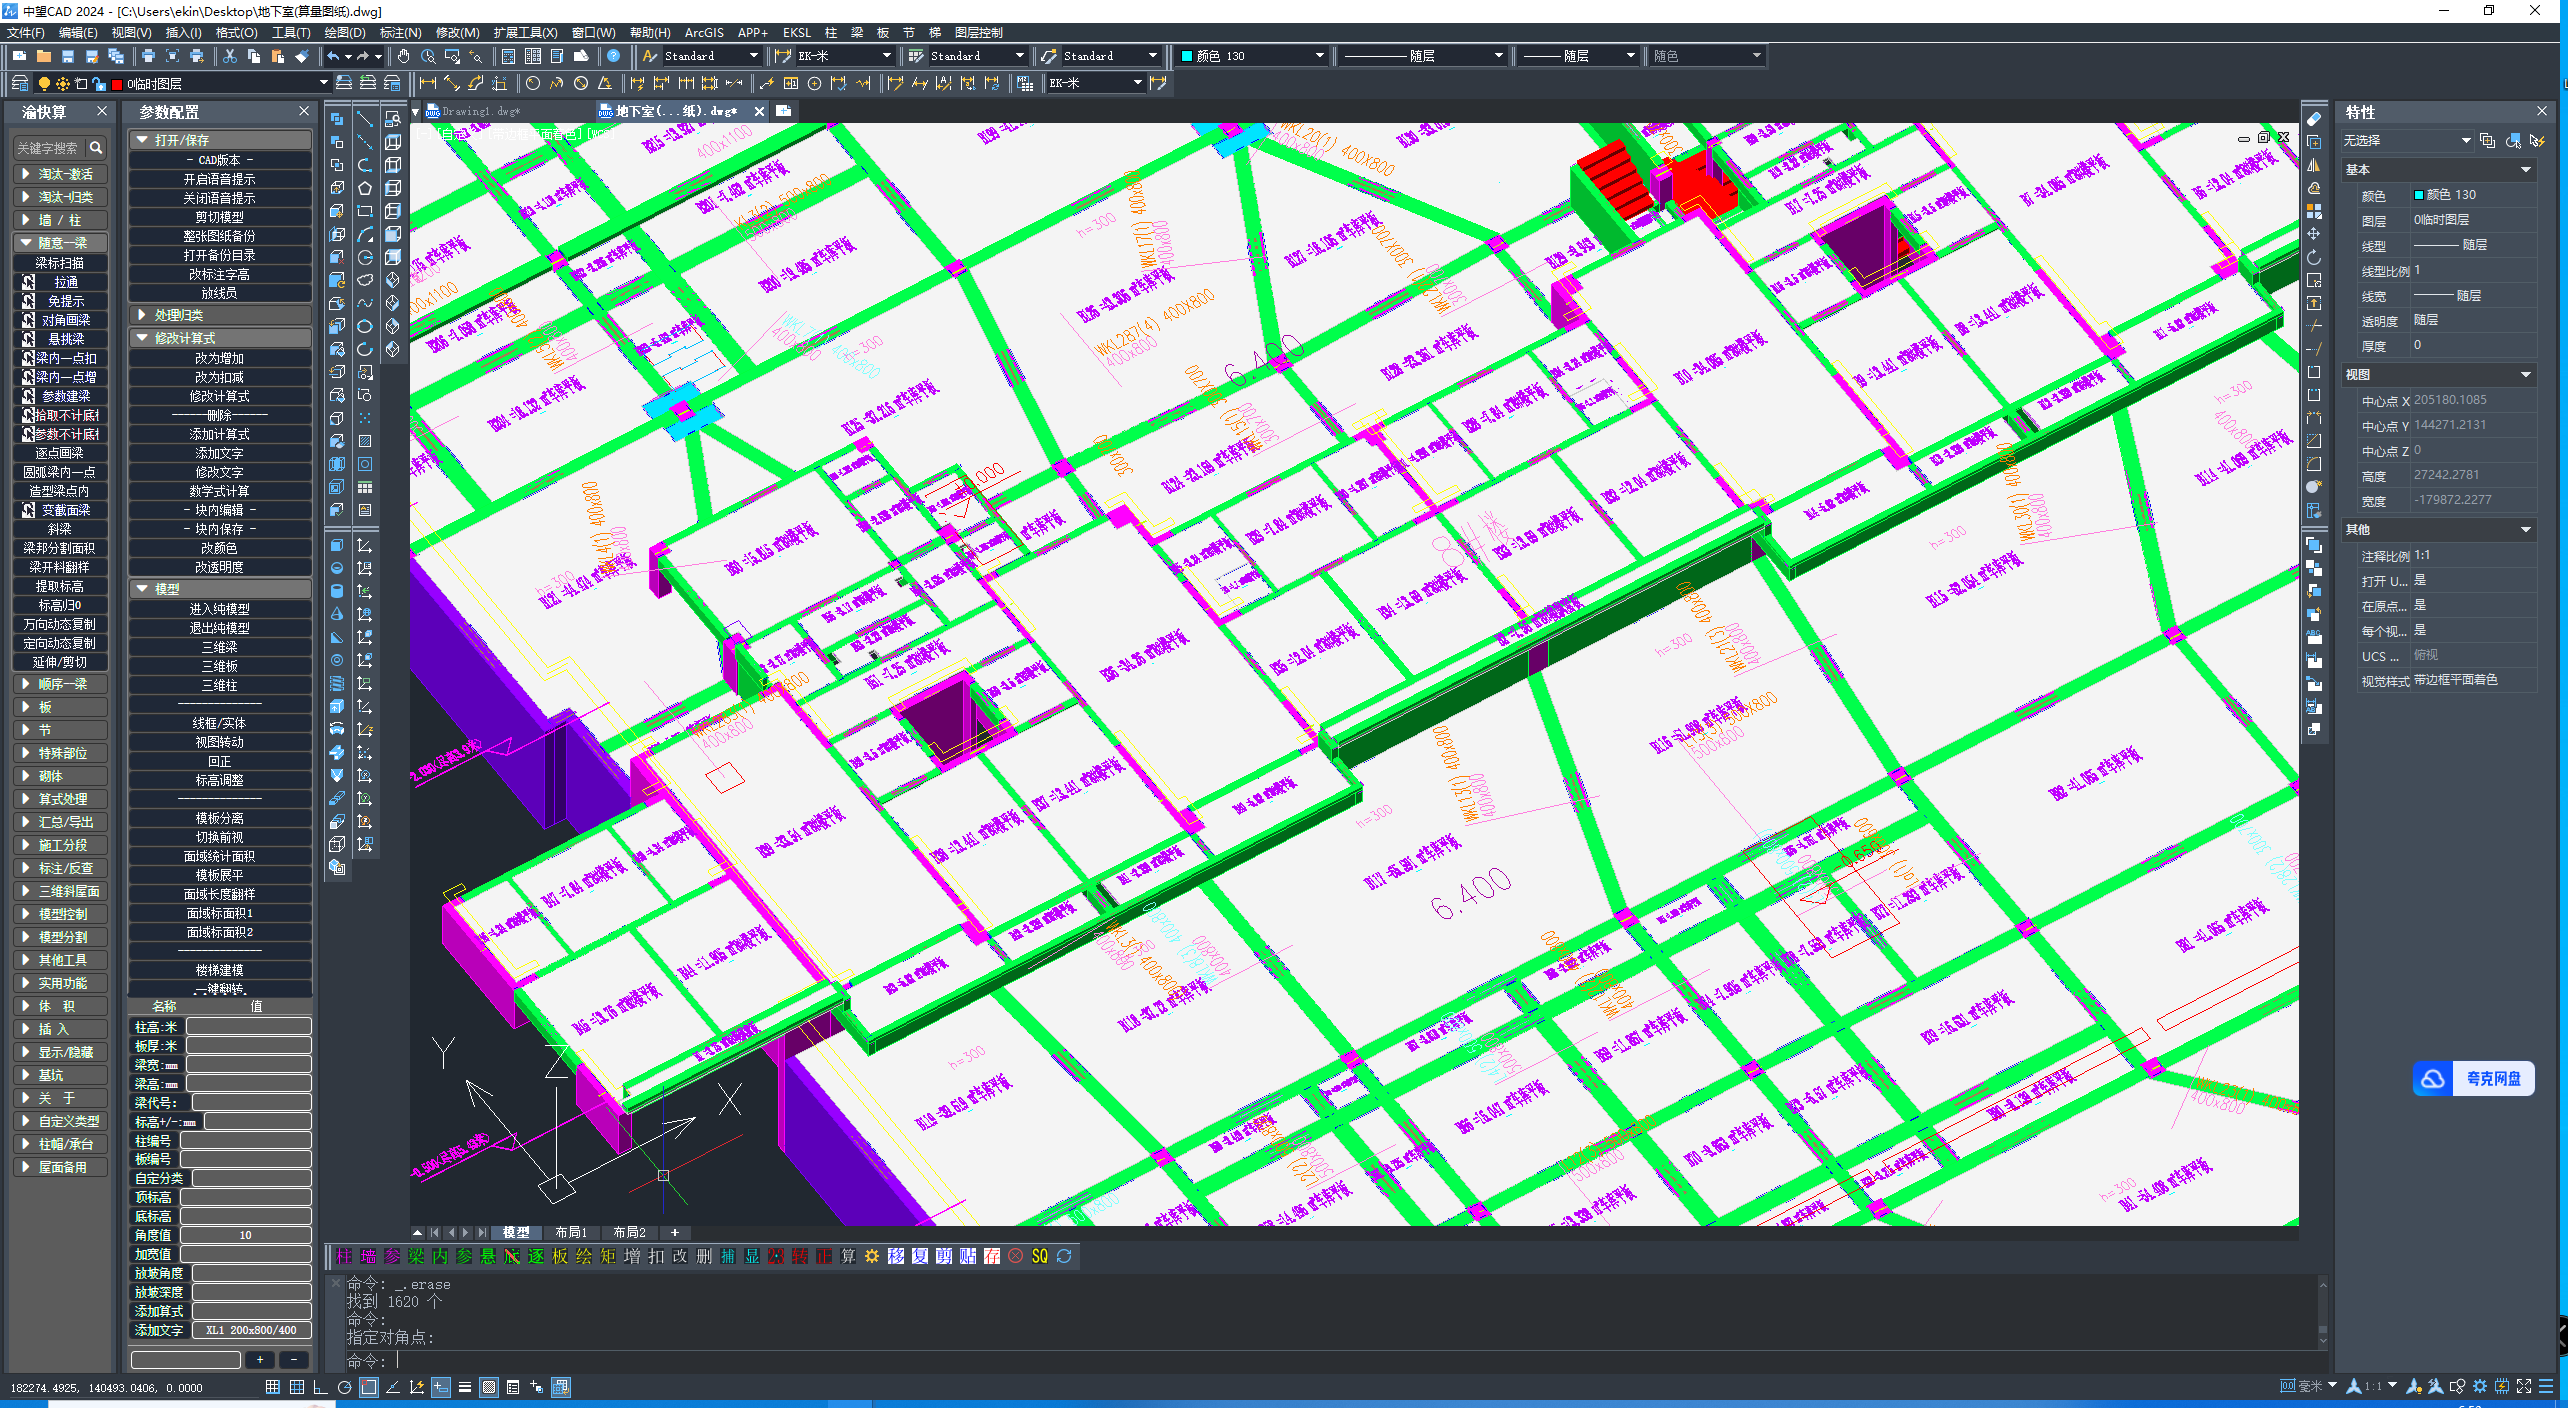Select the Hatch tool icon

point(365,441)
